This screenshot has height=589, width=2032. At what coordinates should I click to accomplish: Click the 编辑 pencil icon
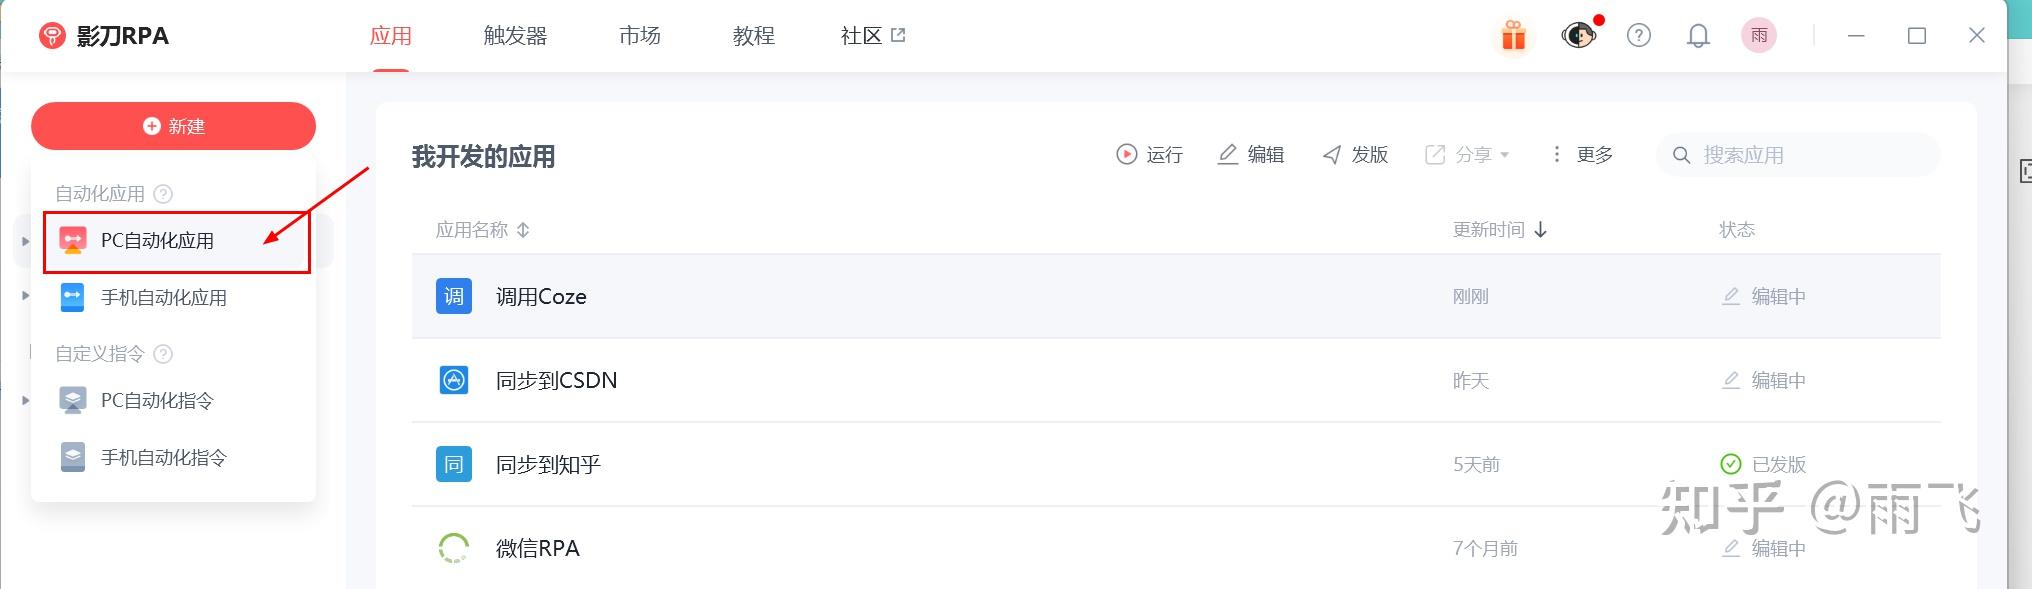(x=1228, y=155)
